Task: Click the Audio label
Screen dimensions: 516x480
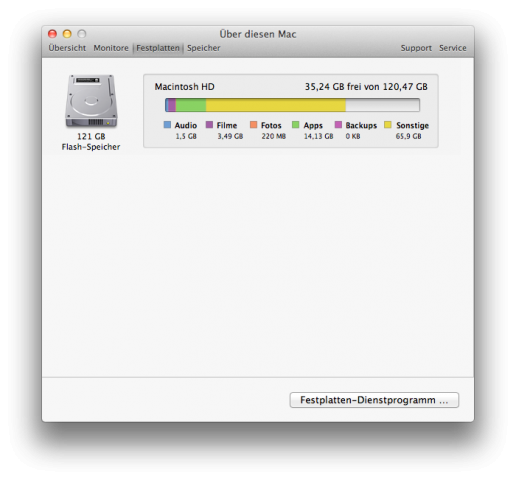Action: pyautogui.click(x=186, y=125)
